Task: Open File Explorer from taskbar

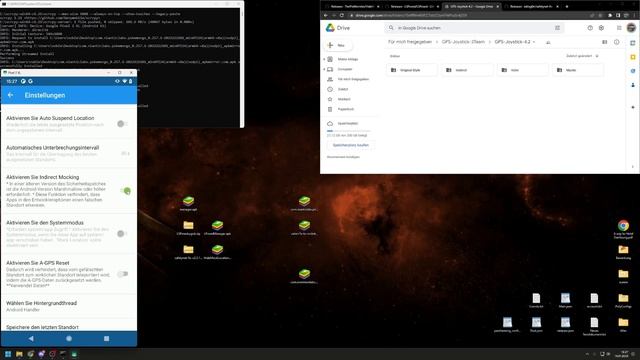Action: pos(19,354)
